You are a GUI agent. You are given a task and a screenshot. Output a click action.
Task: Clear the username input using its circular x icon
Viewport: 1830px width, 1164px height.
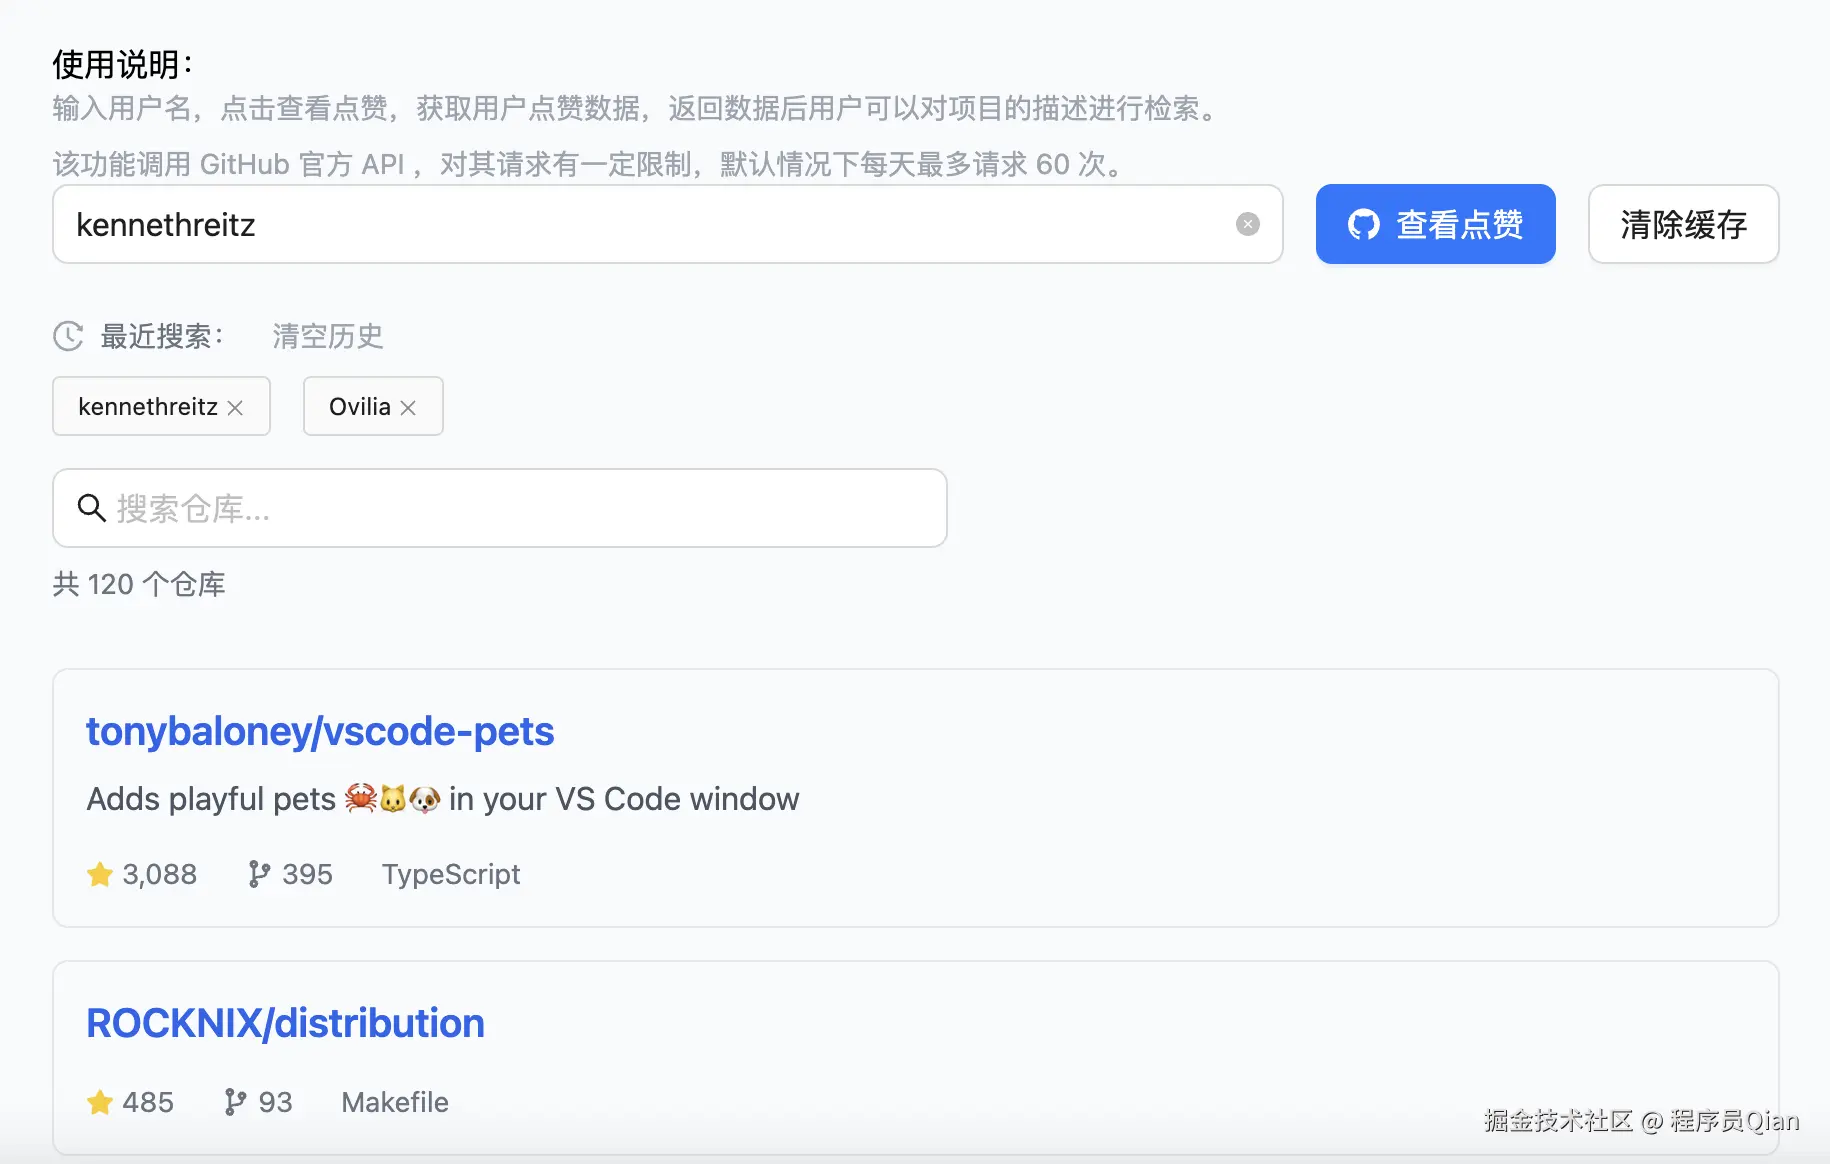pyautogui.click(x=1247, y=224)
